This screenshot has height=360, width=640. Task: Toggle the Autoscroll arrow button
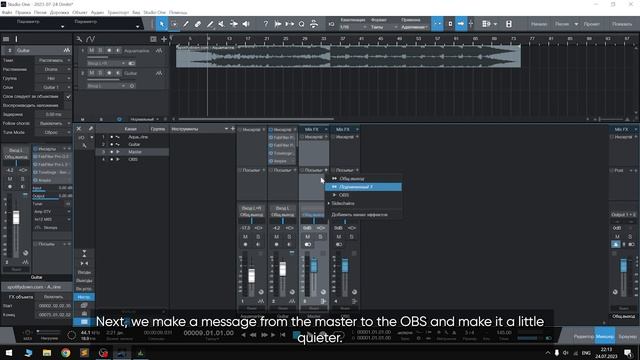pos(461,24)
